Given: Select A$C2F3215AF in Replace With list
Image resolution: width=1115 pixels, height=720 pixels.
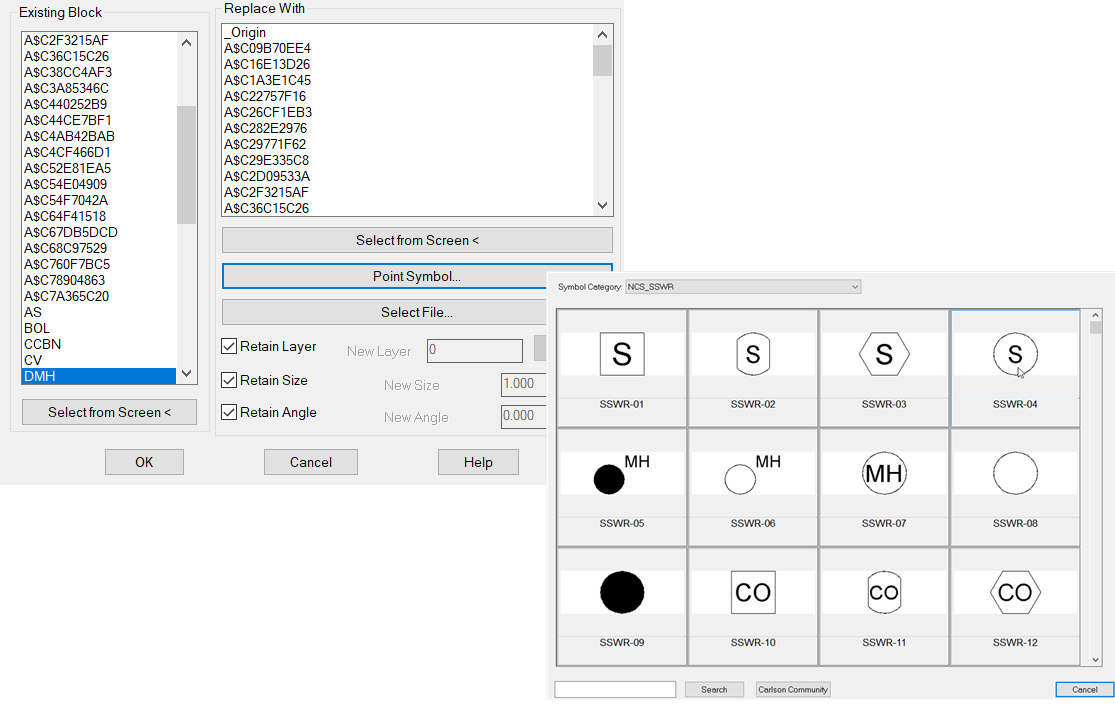Looking at the screenshot, I should [x=279, y=192].
